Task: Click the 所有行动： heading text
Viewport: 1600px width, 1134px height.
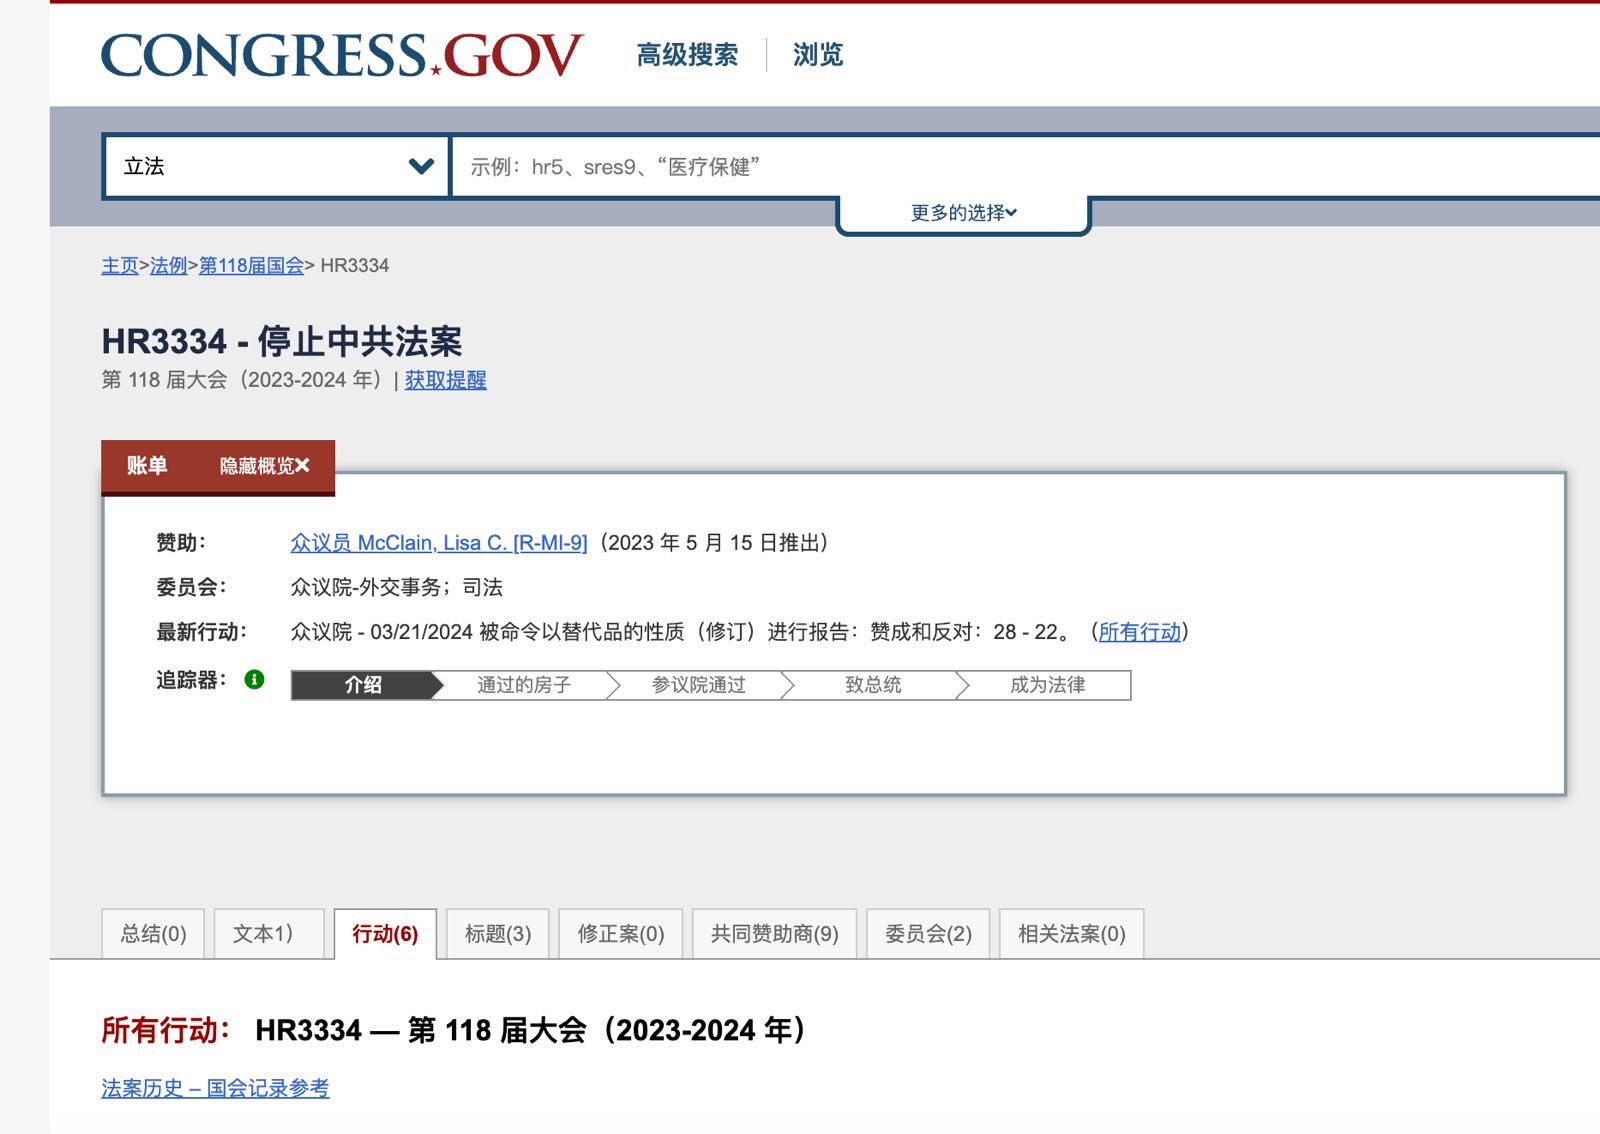Action: [x=167, y=1030]
